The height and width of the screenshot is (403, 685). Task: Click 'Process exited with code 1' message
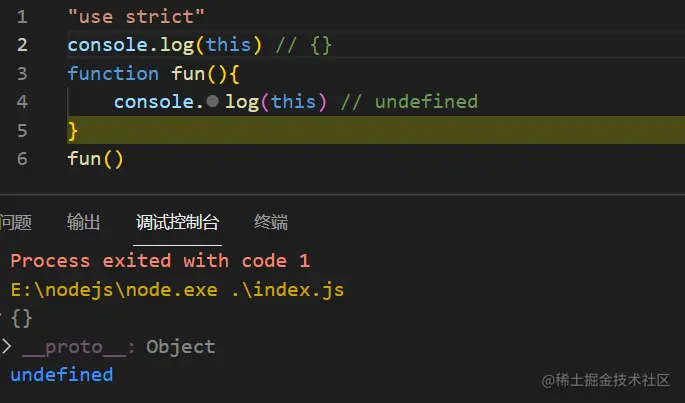(160, 261)
